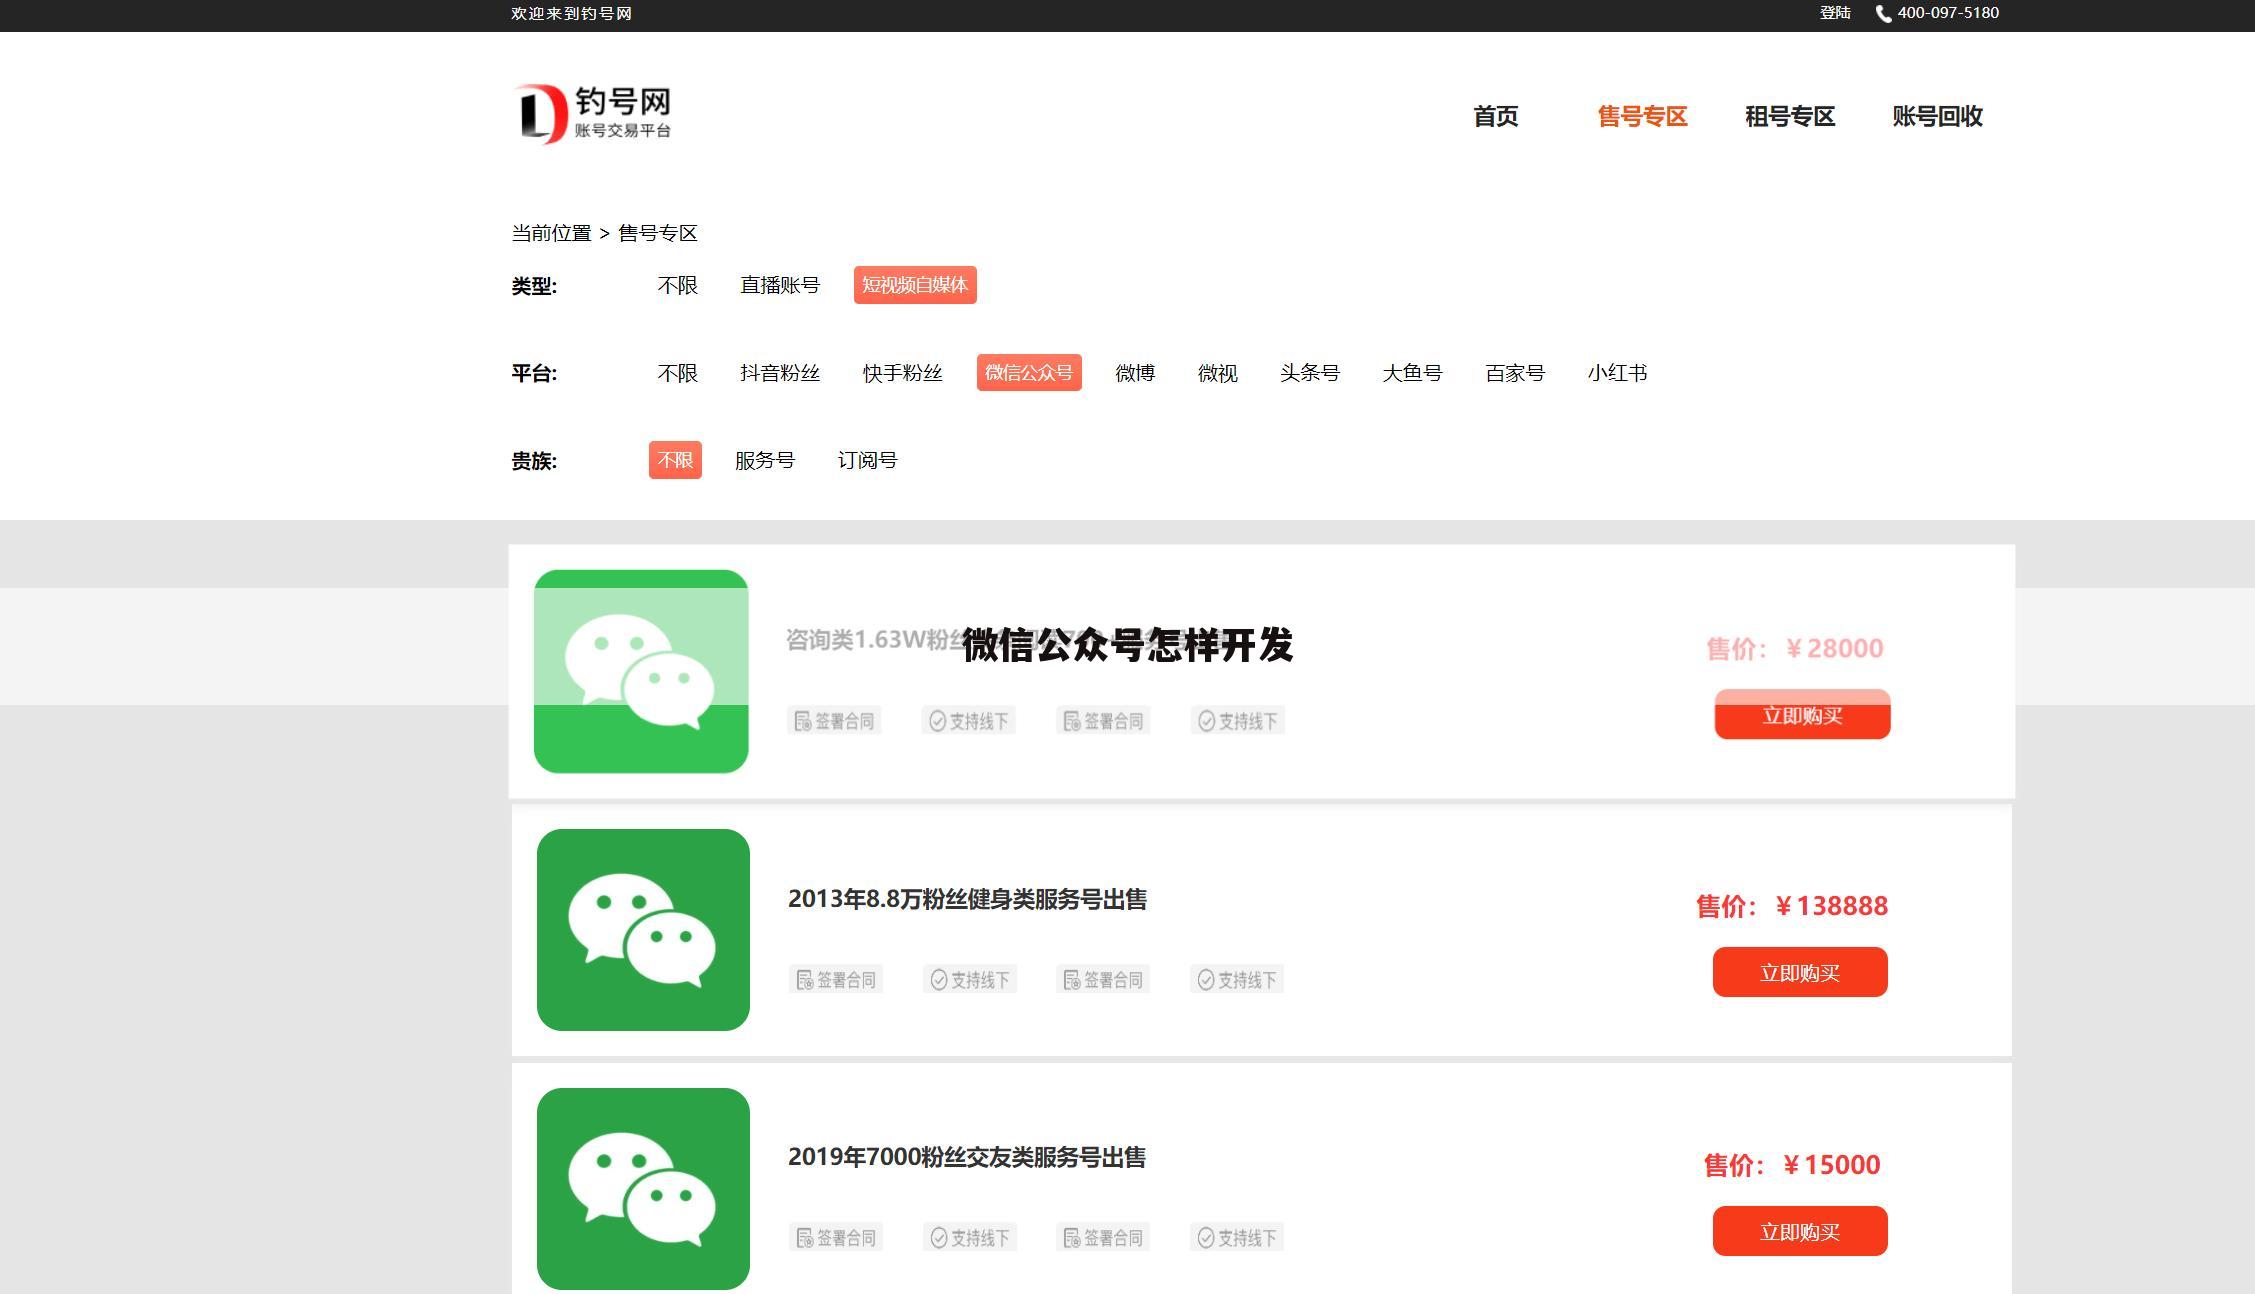Screen dimensions: 2255x1294
Task: Click first 支持线下 tag in 28000 listing
Action: (x=968, y=720)
